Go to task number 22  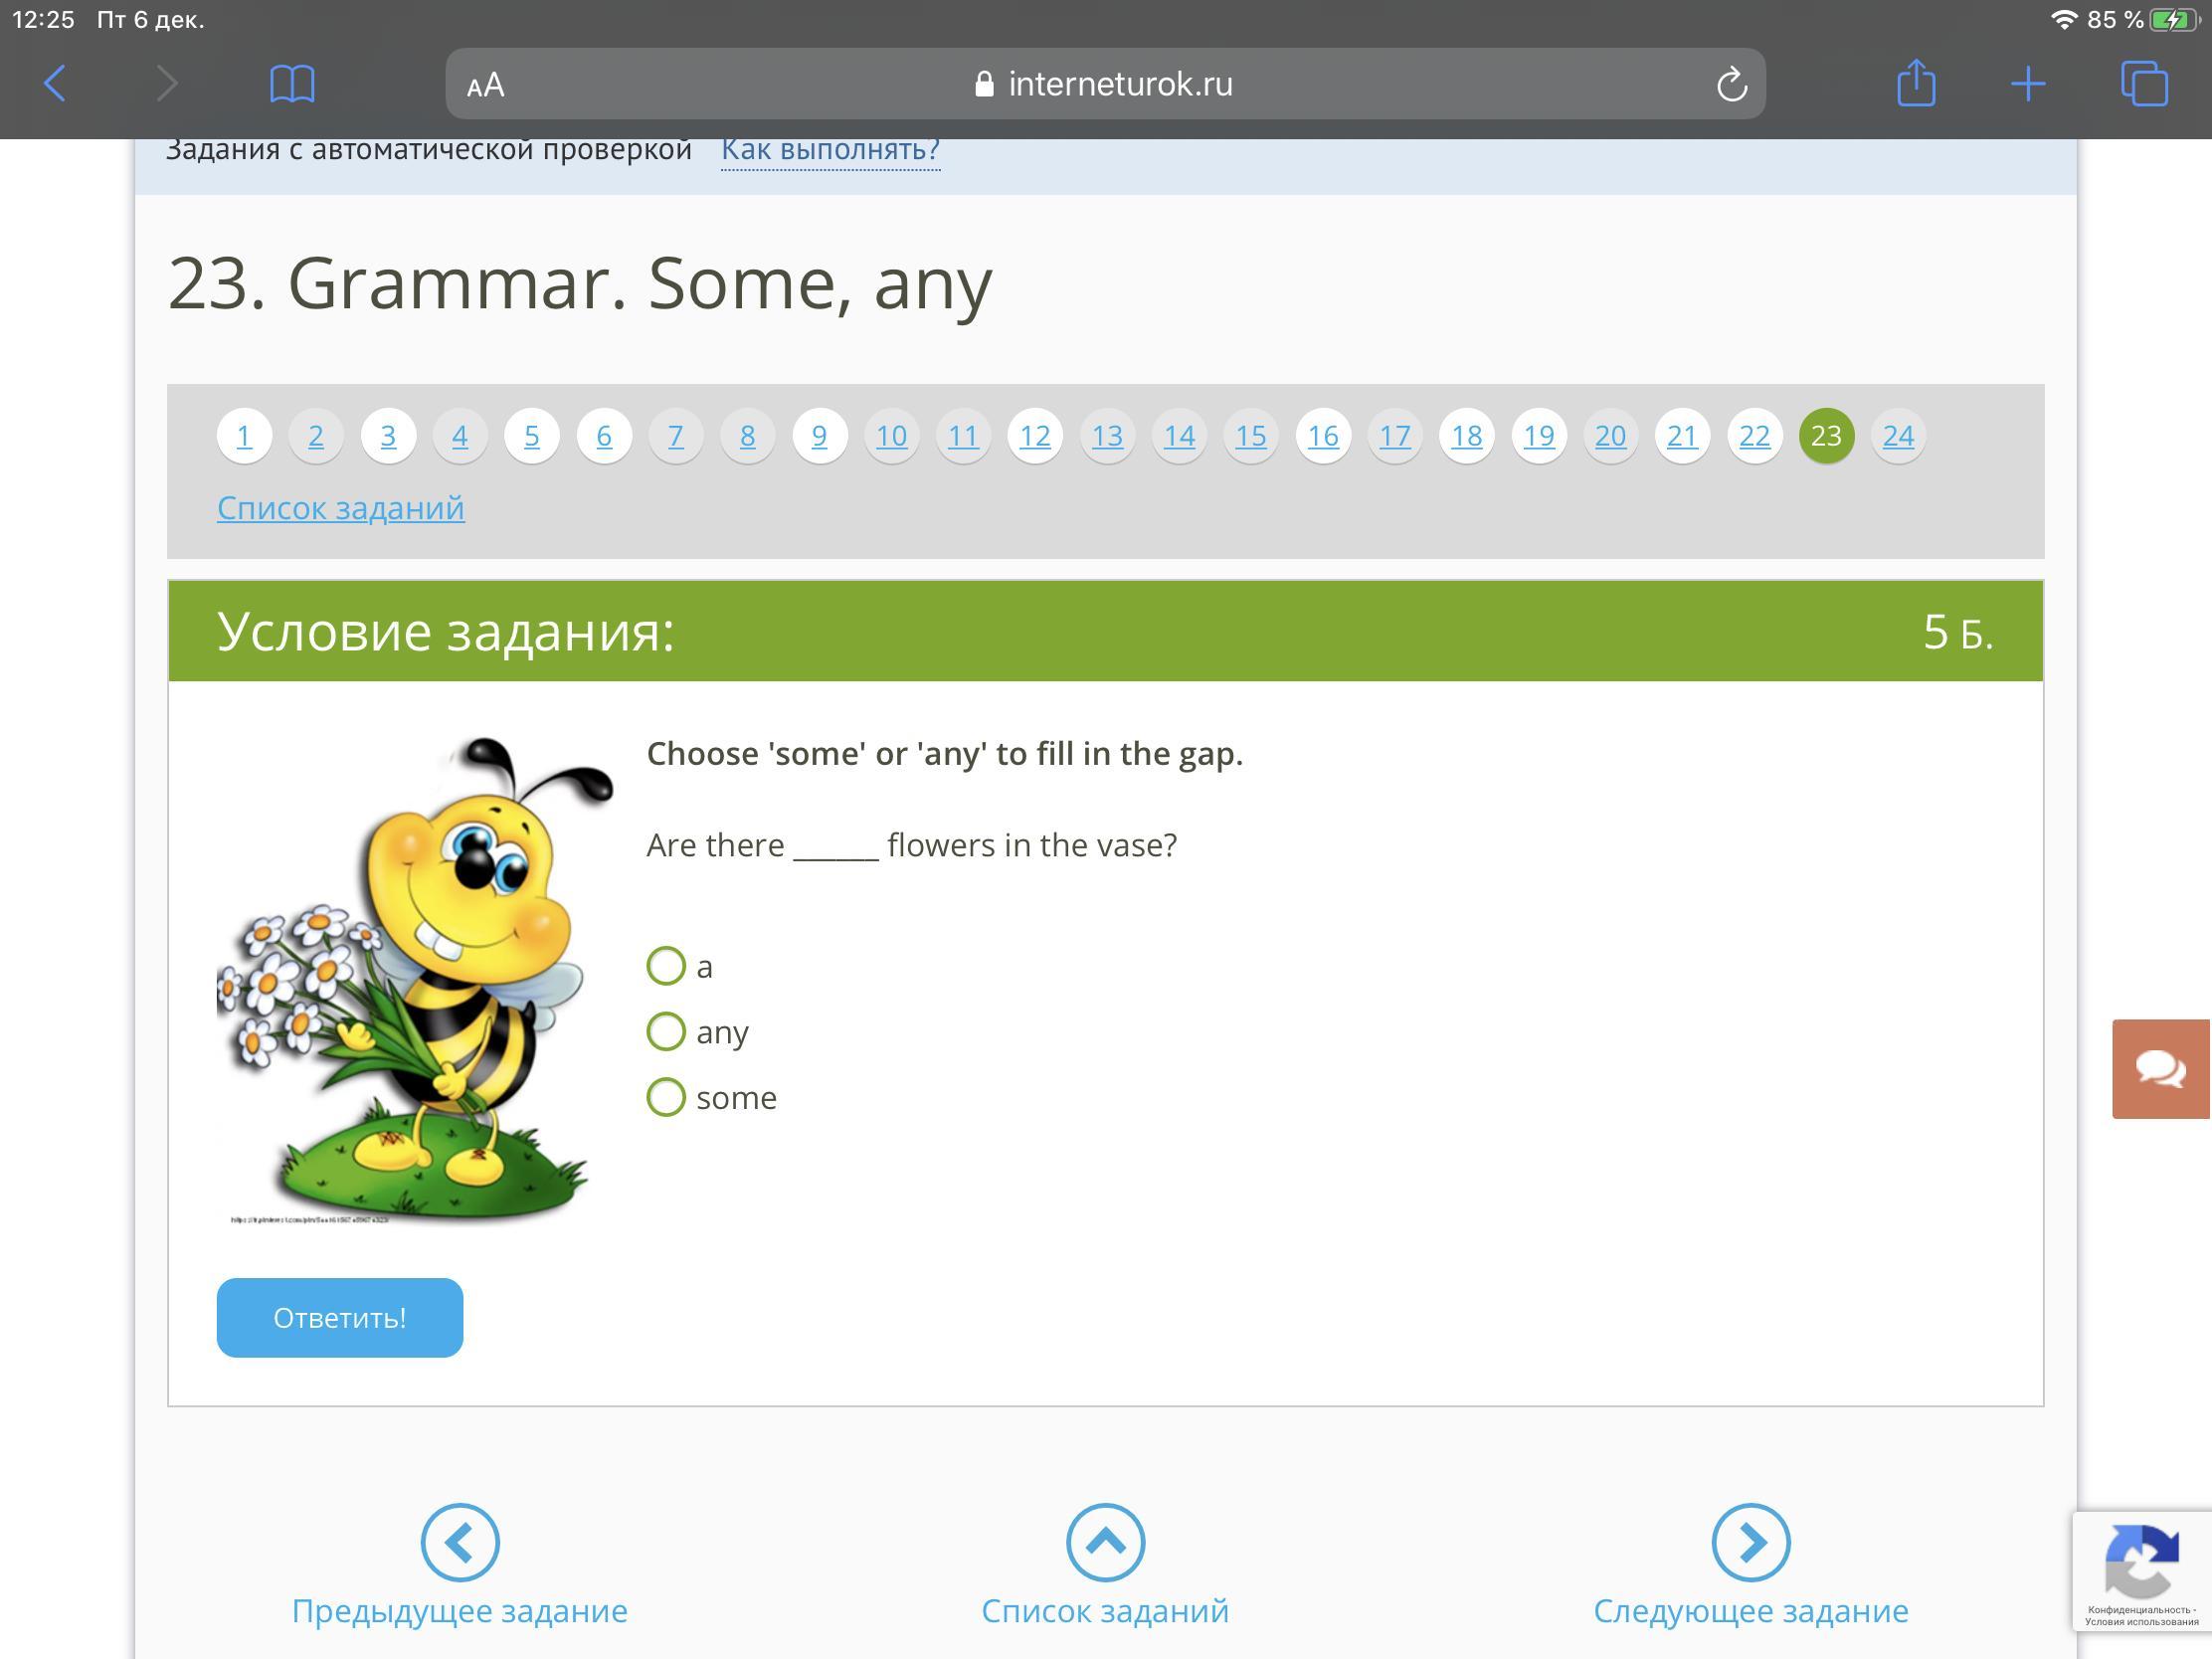point(1754,435)
